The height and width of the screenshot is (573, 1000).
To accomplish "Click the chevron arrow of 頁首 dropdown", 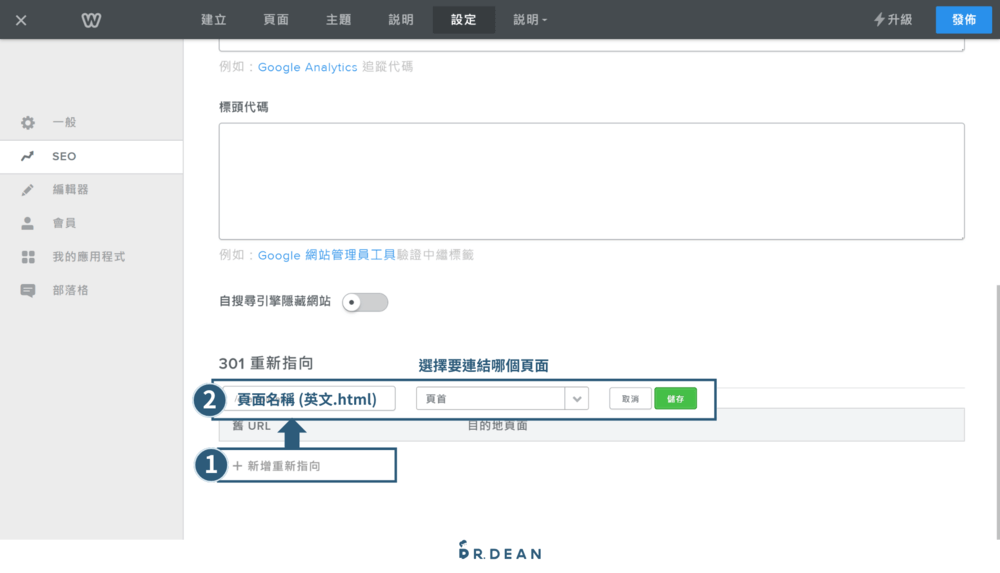I will pyautogui.click(x=577, y=399).
